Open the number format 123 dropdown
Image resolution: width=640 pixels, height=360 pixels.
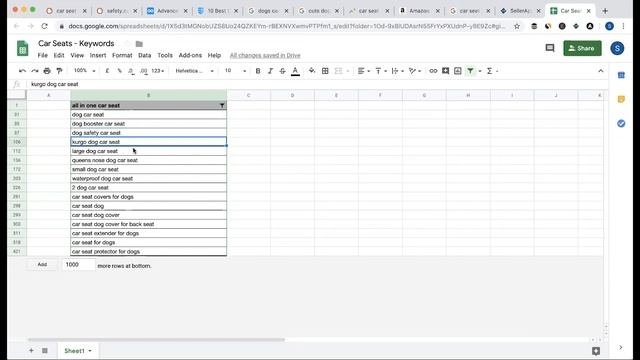click(158, 71)
